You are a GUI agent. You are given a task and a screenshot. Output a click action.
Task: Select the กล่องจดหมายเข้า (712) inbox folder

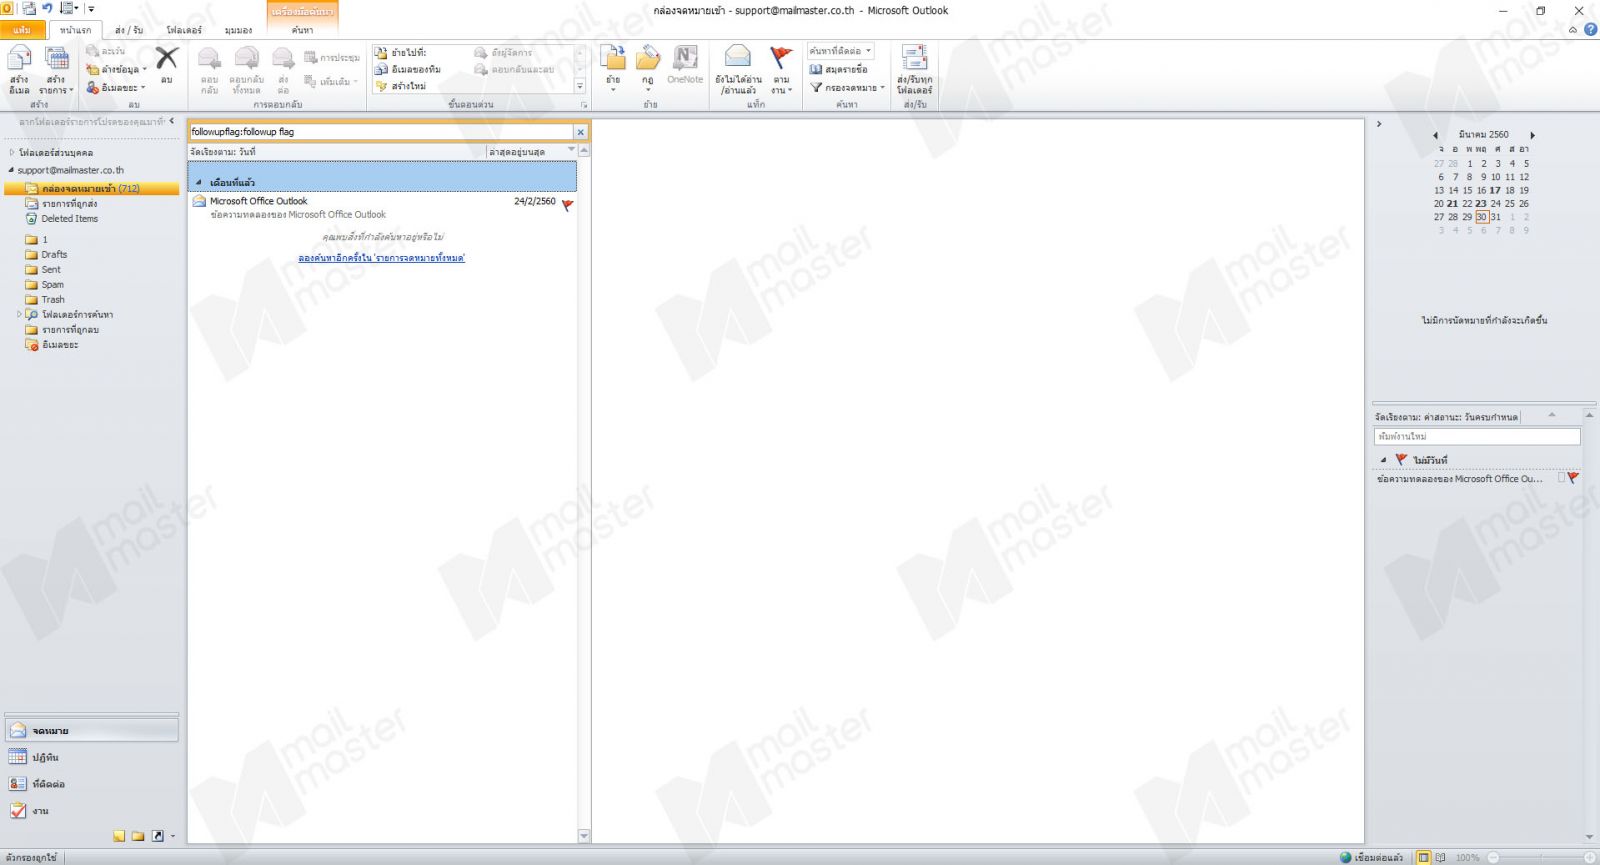pos(91,188)
